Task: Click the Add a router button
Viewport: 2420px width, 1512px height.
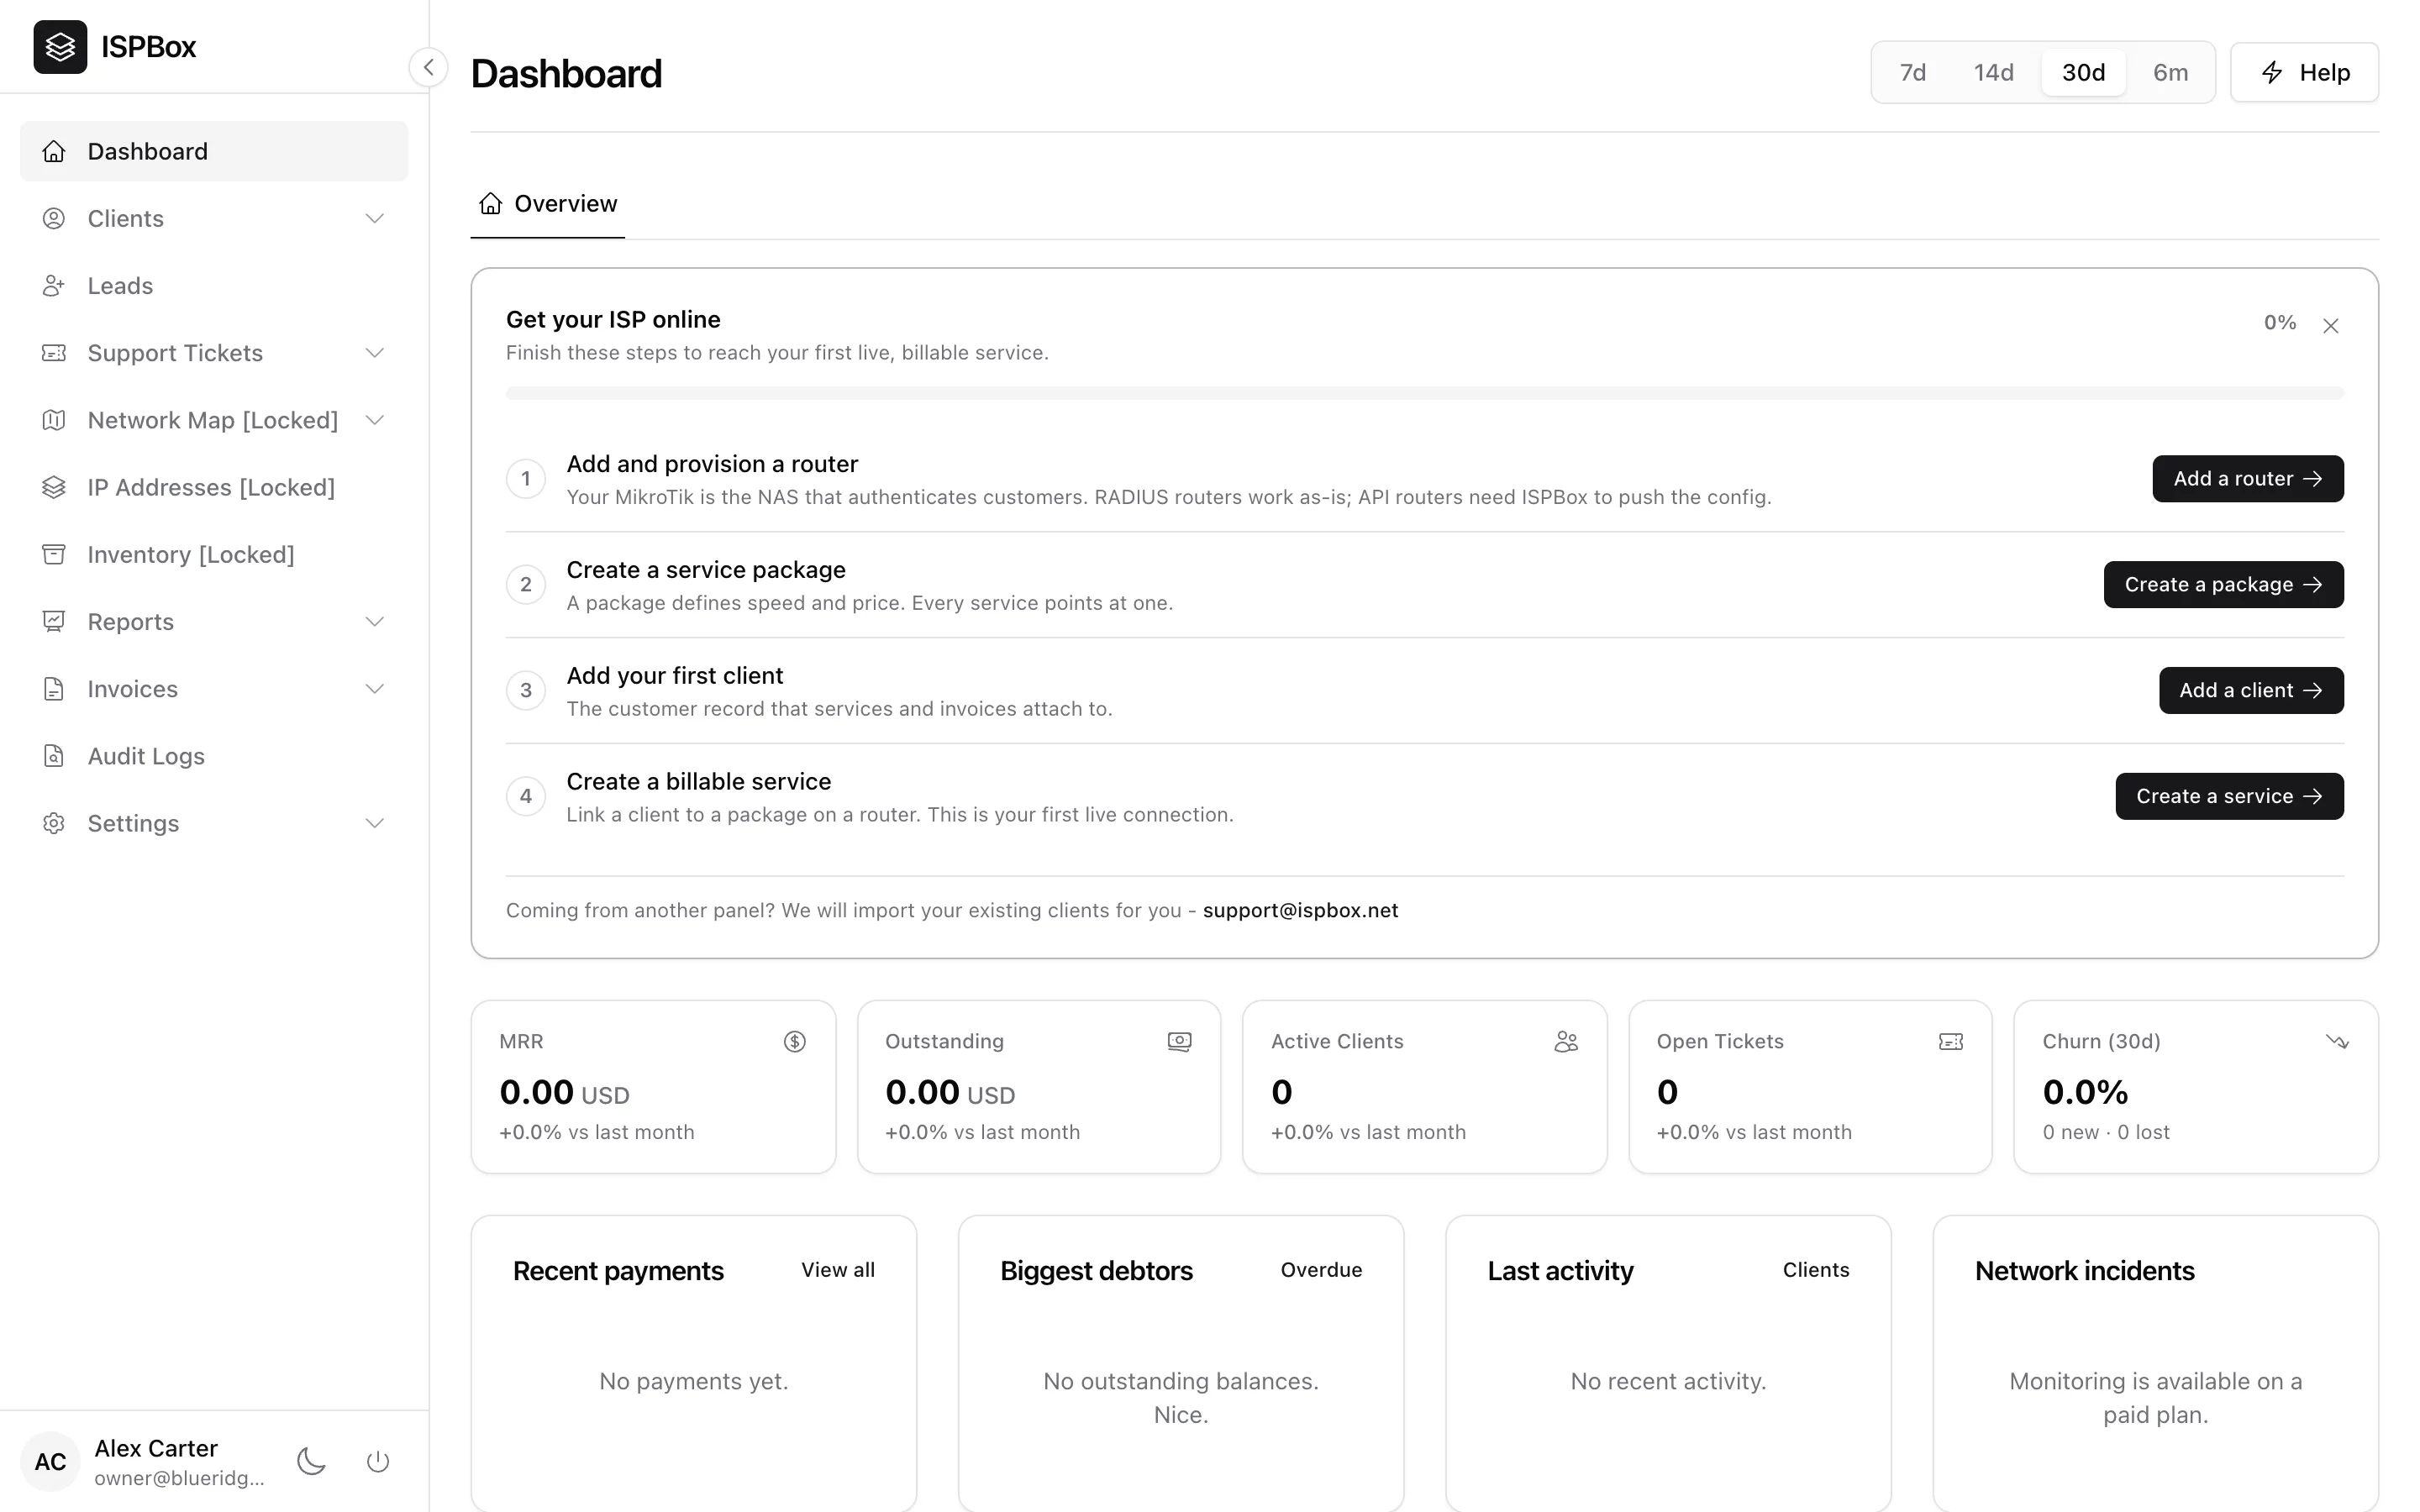Action: (x=2247, y=479)
